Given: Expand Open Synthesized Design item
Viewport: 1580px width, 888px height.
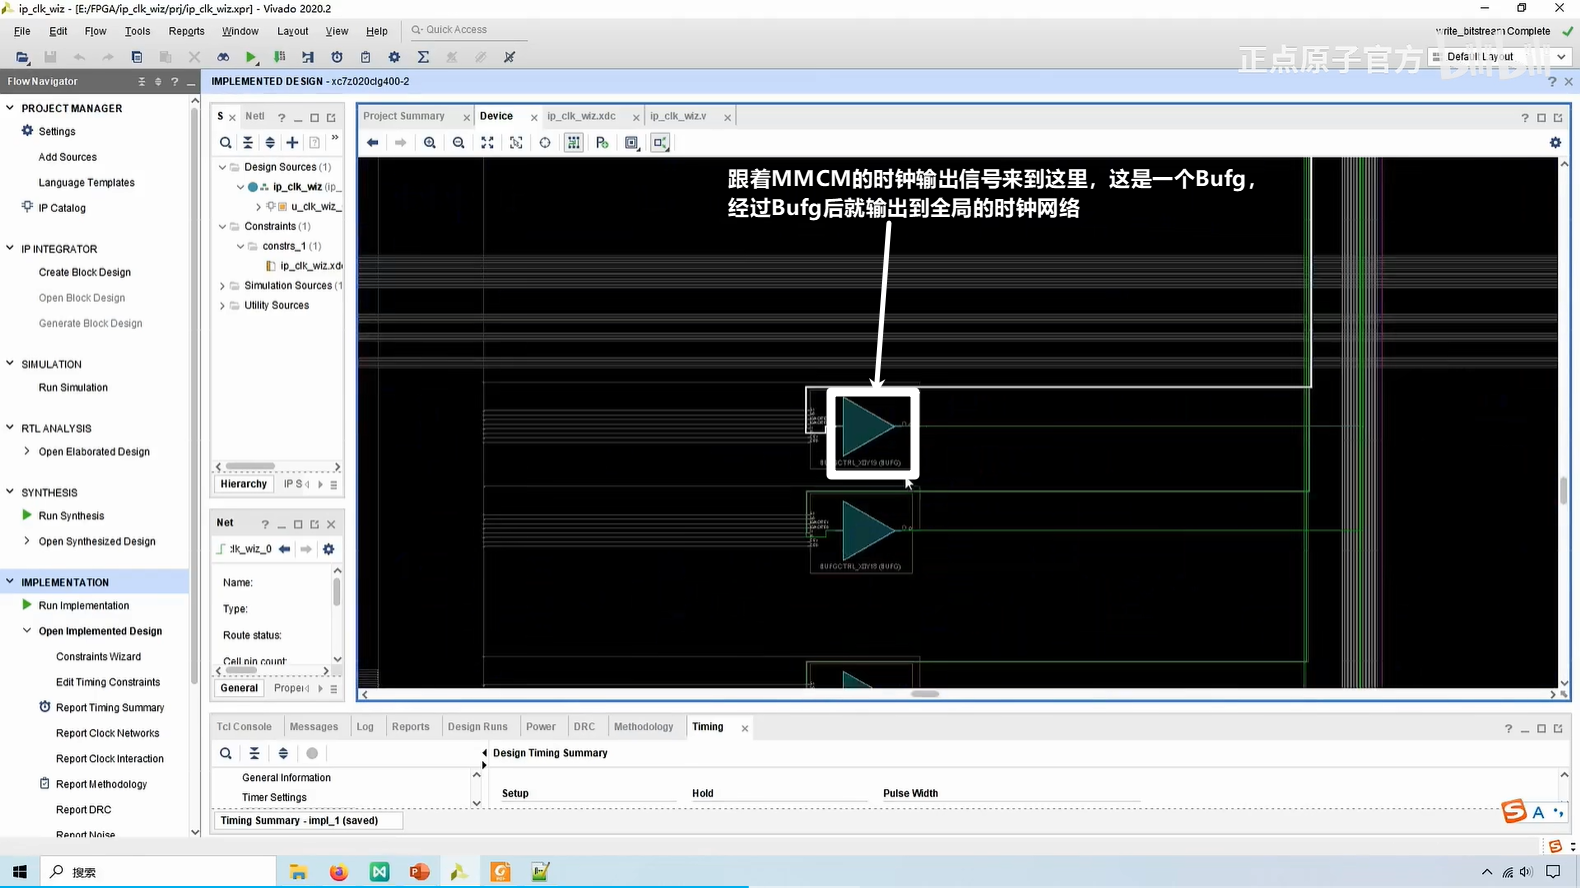Looking at the screenshot, I should [27, 541].
